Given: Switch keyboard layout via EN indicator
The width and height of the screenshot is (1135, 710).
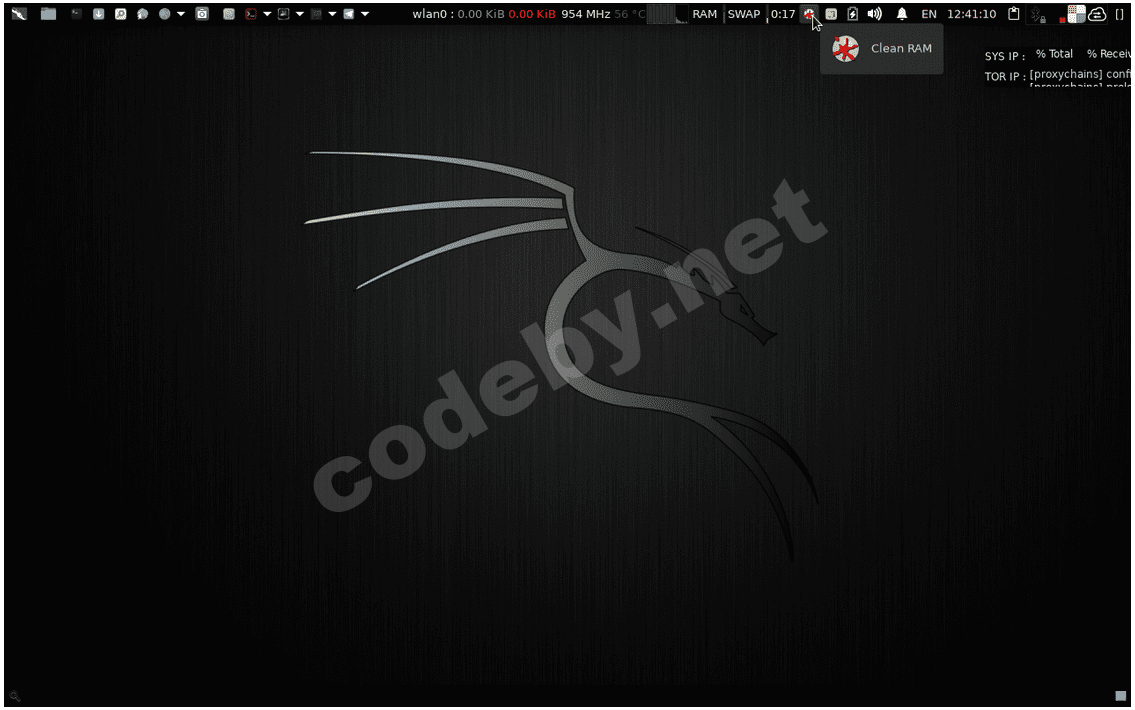Looking at the screenshot, I should click(x=929, y=14).
